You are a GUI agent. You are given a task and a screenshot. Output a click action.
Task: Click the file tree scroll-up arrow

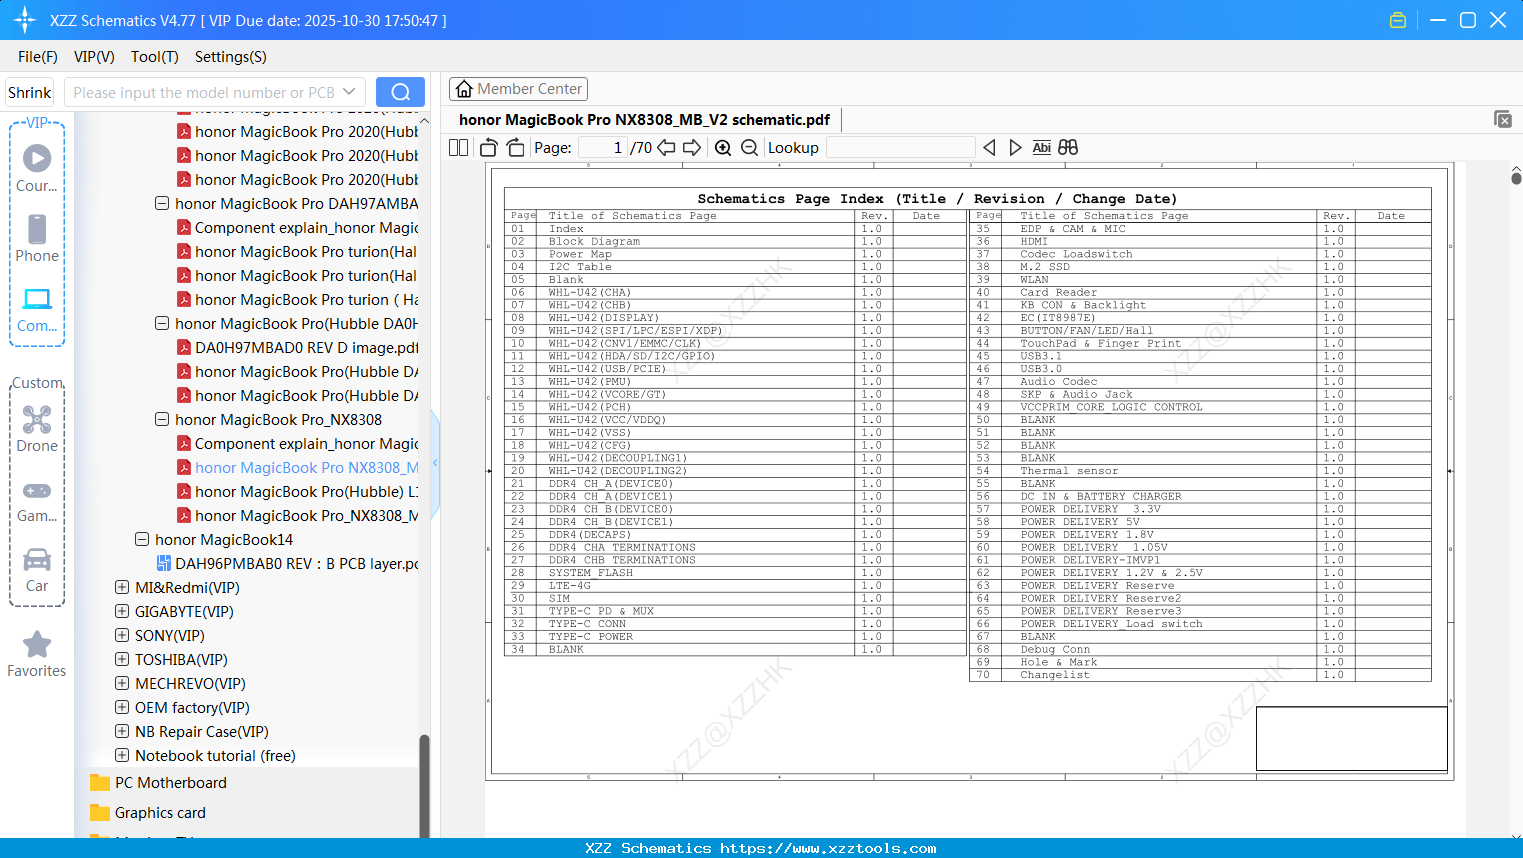coord(424,121)
